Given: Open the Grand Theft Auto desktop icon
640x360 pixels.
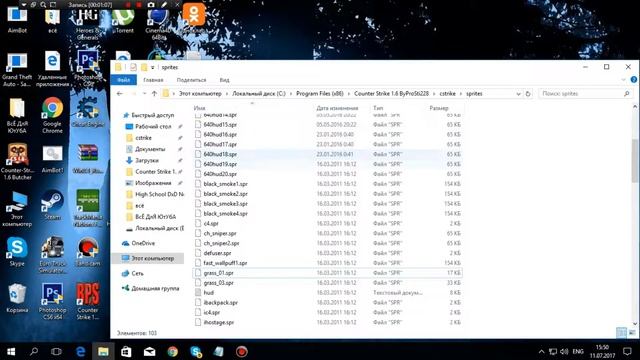Looking at the screenshot, I should pyautogui.click(x=17, y=69).
